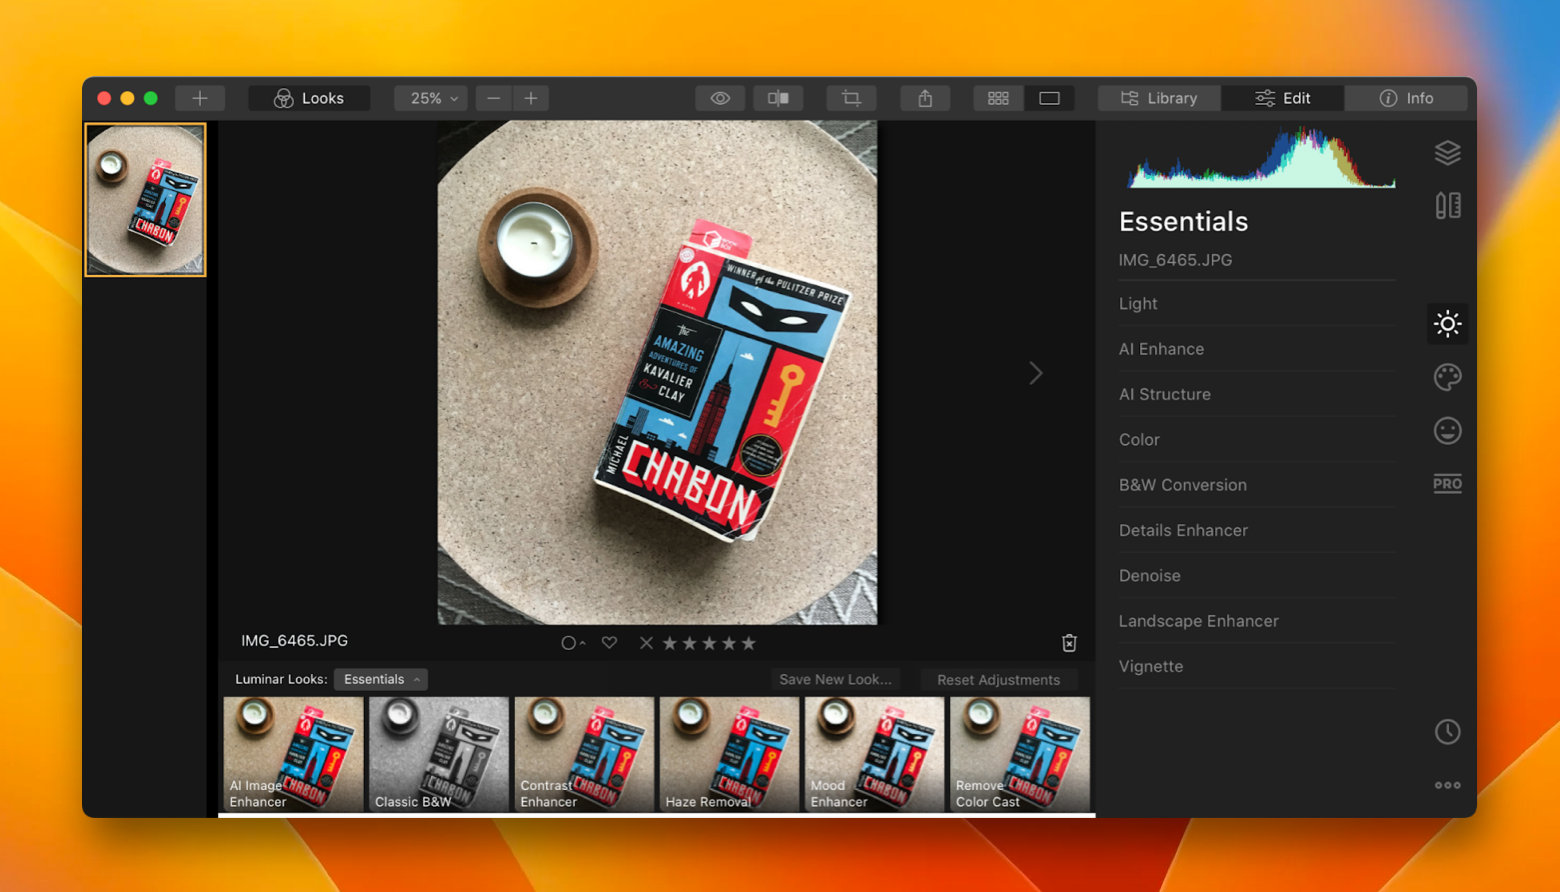
Task: Click the Essentials panel heading
Action: click(x=1183, y=221)
